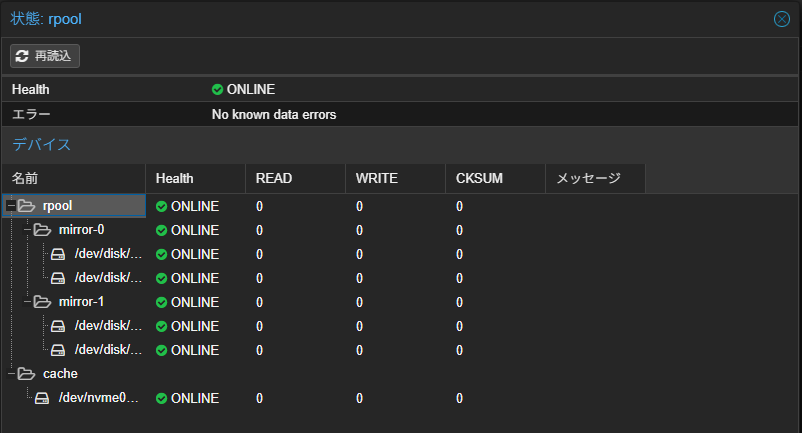Sort by the Health column header
Screen dimensions: 802x433
click(x=195, y=178)
